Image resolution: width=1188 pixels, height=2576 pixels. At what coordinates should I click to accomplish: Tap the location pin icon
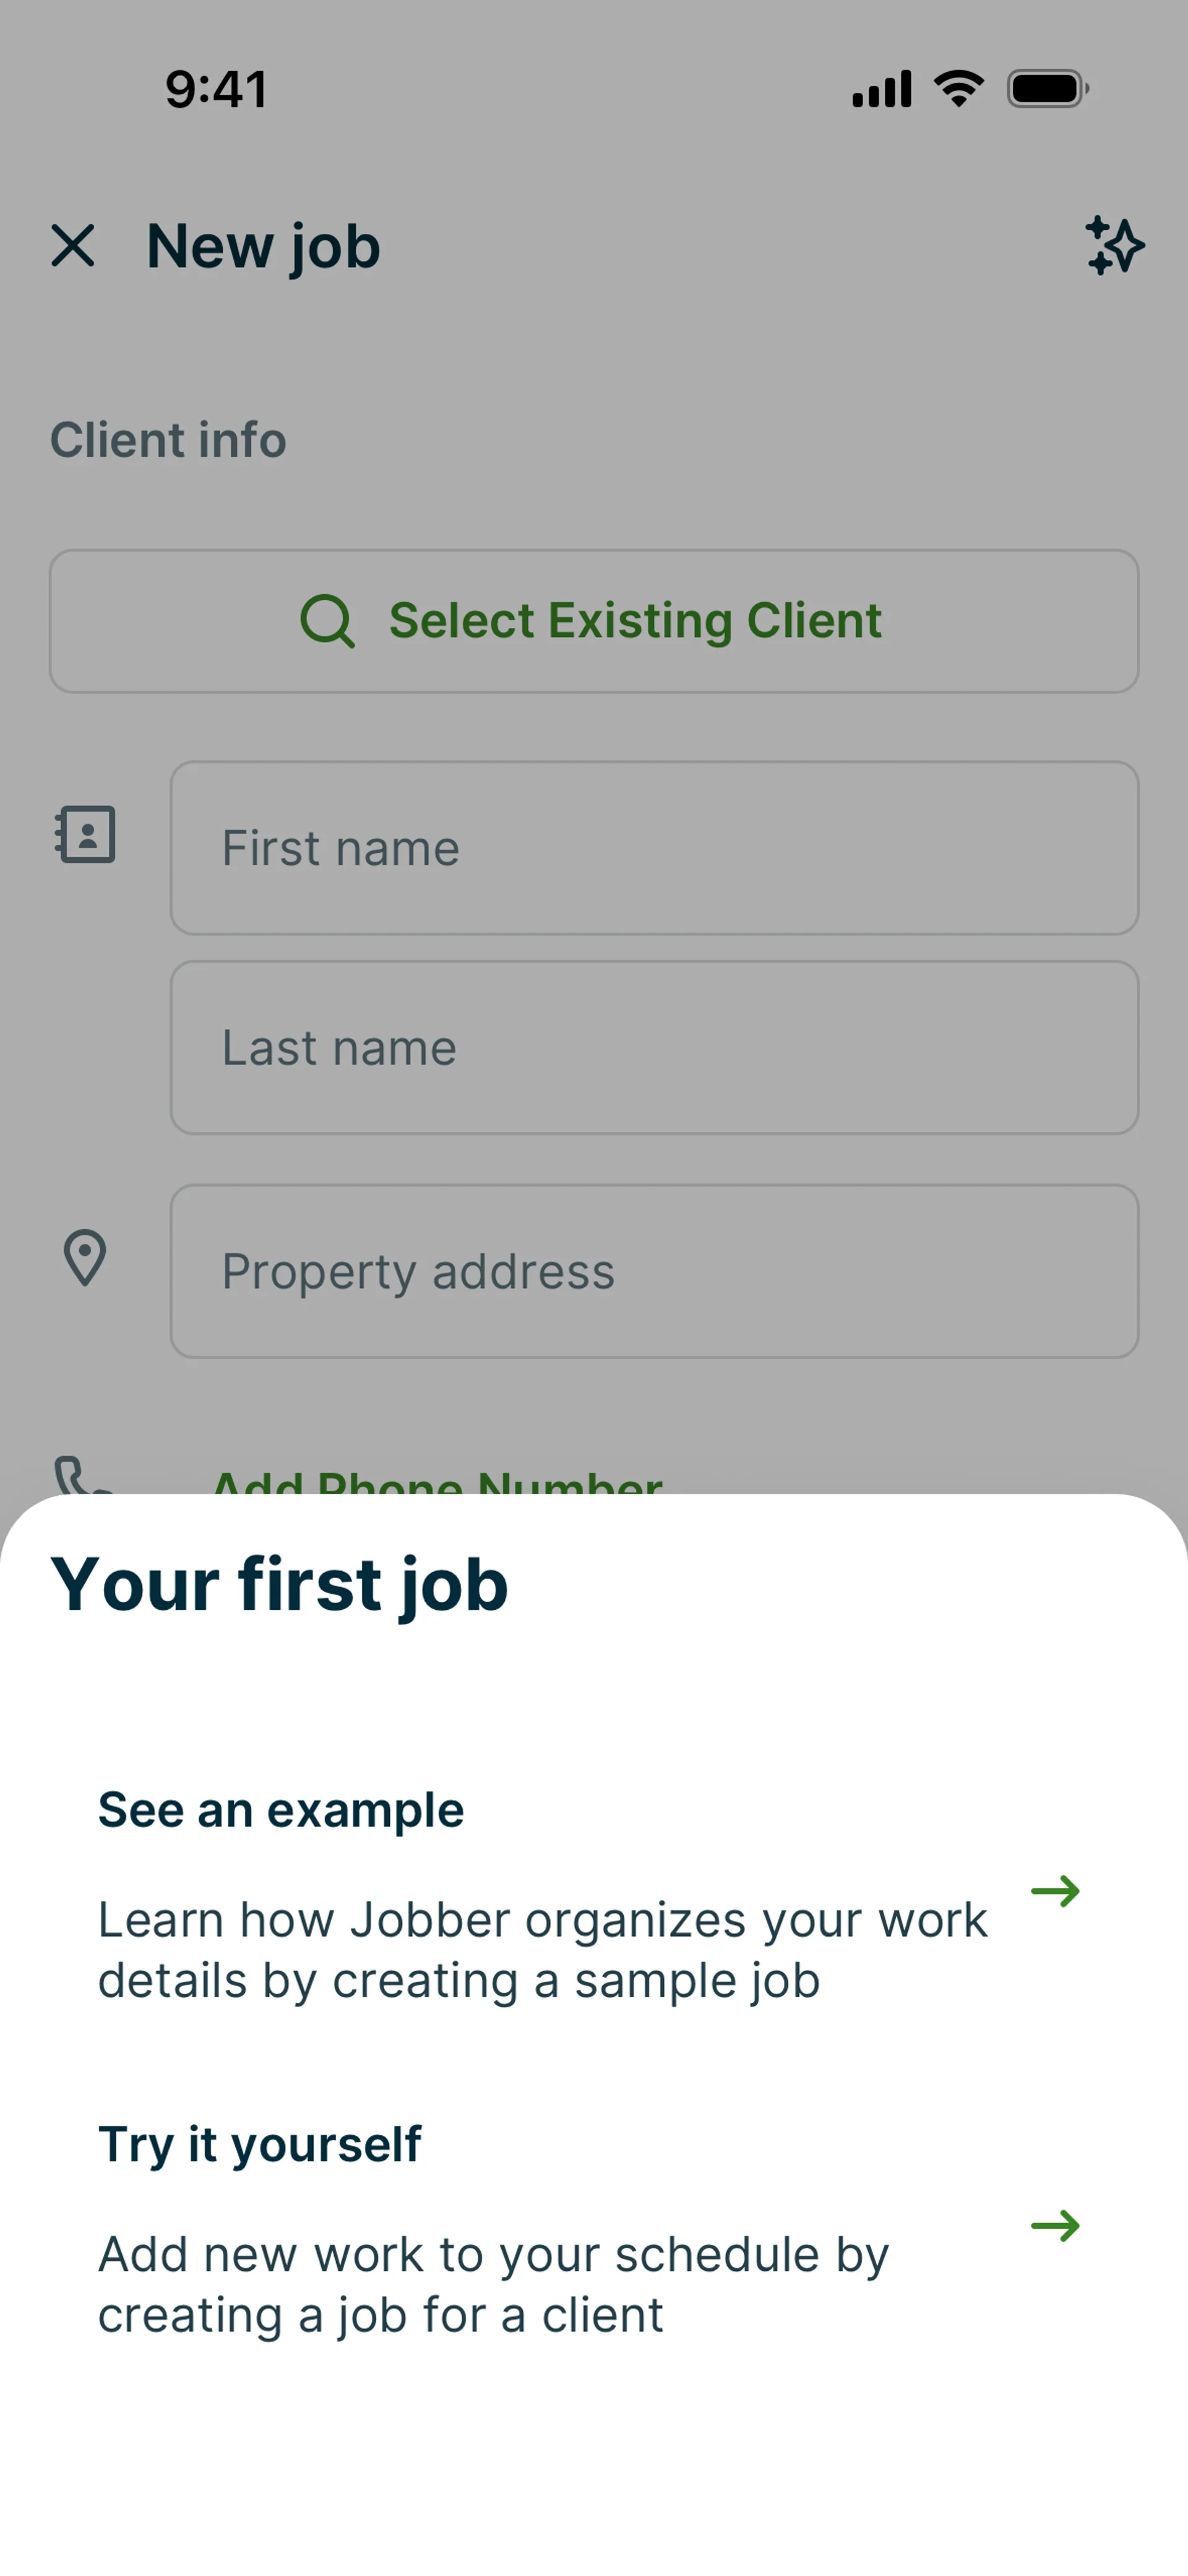[x=85, y=1258]
